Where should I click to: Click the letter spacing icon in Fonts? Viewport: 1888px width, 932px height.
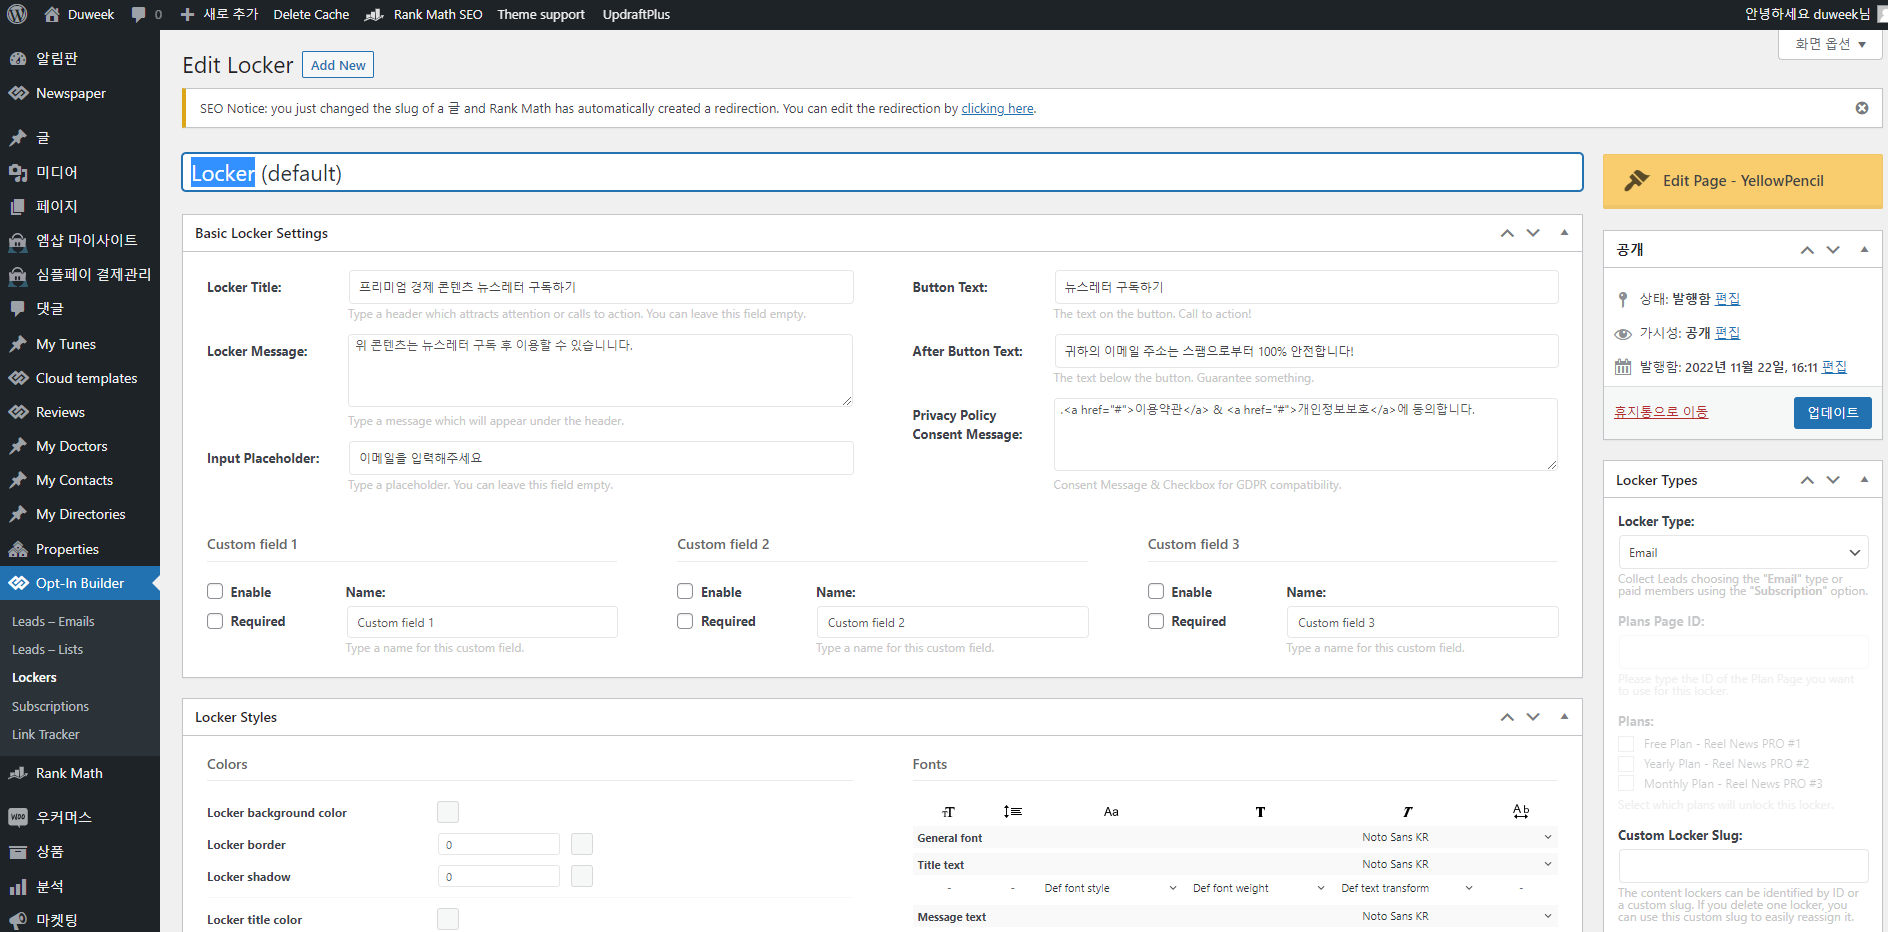point(1521,811)
